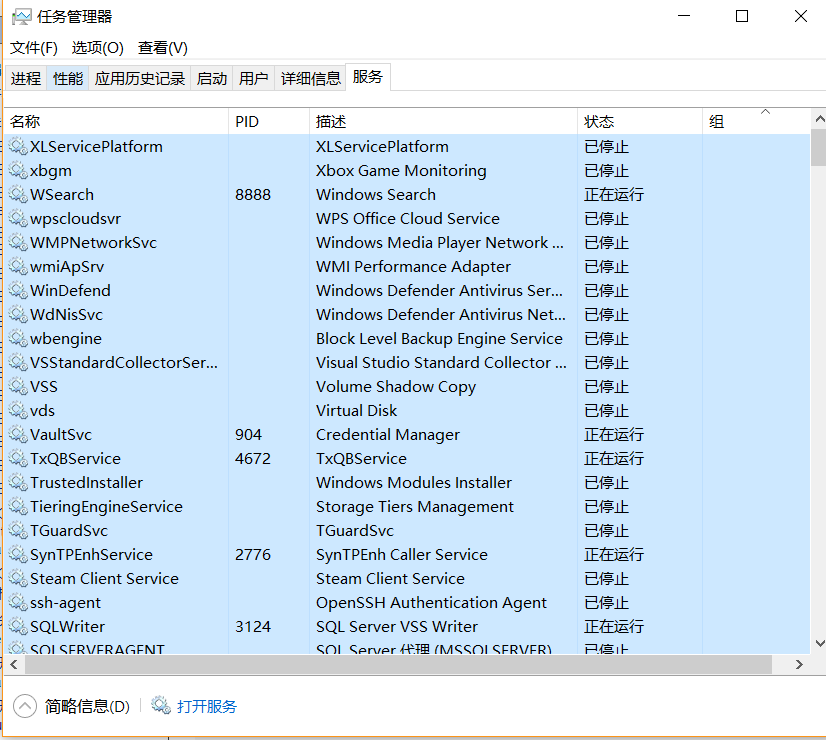This screenshot has width=826, height=740.
Task: Click the gear icon beside wmiApSrv
Action: [18, 266]
